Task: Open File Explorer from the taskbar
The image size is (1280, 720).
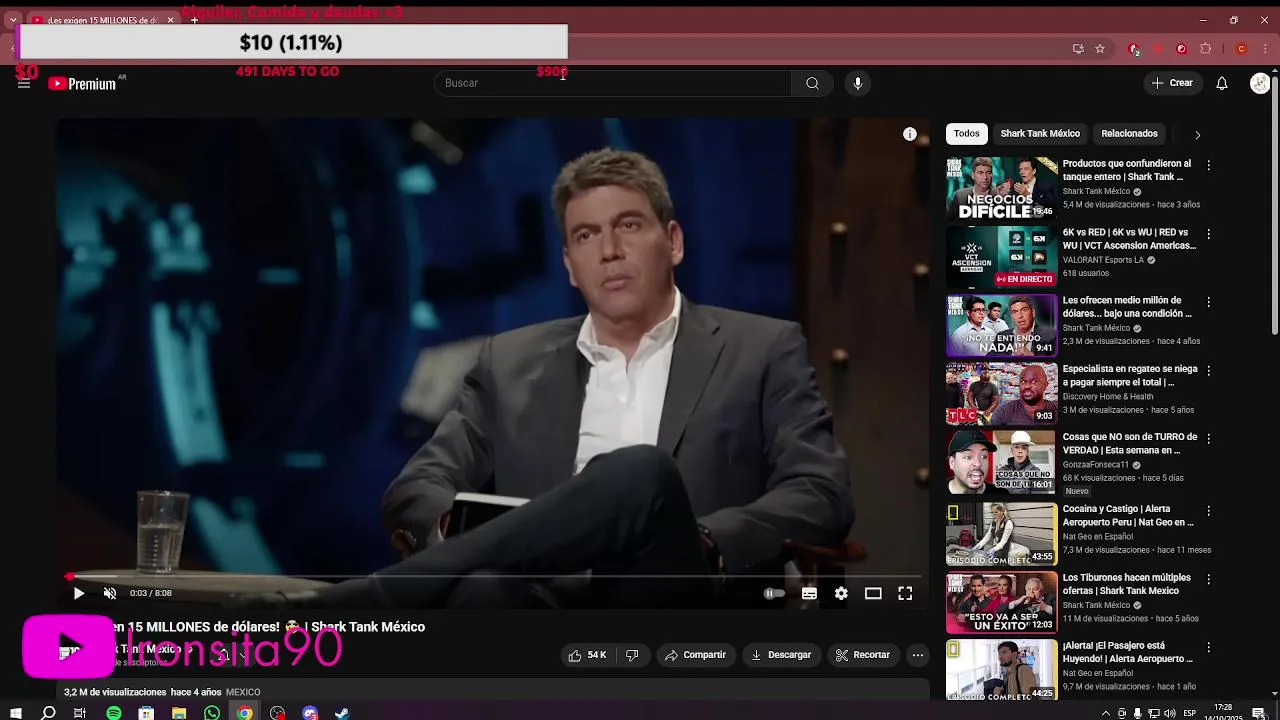Action: (179, 713)
